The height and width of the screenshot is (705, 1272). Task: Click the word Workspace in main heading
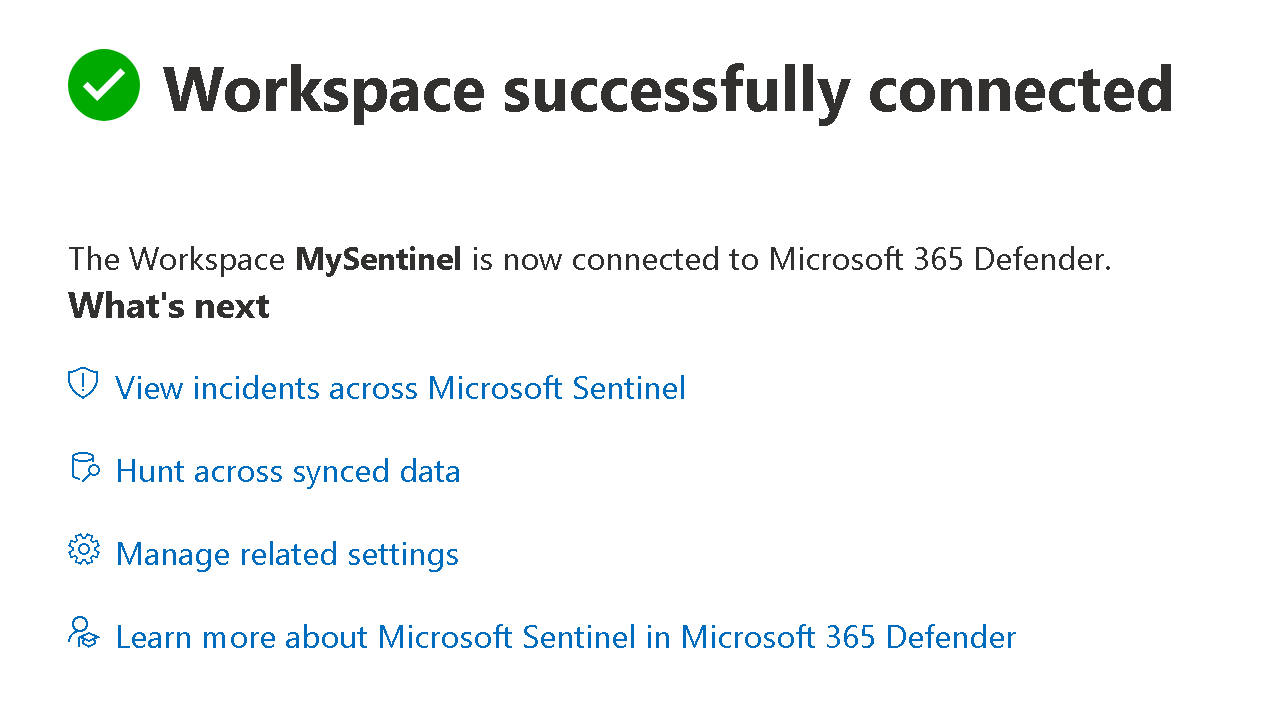[324, 89]
